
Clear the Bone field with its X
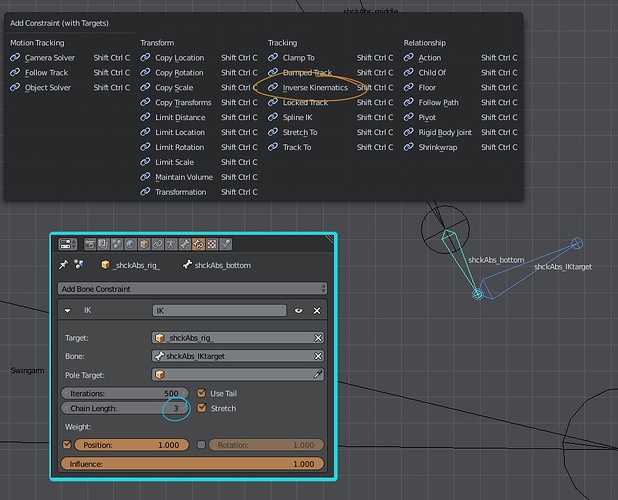(x=318, y=356)
